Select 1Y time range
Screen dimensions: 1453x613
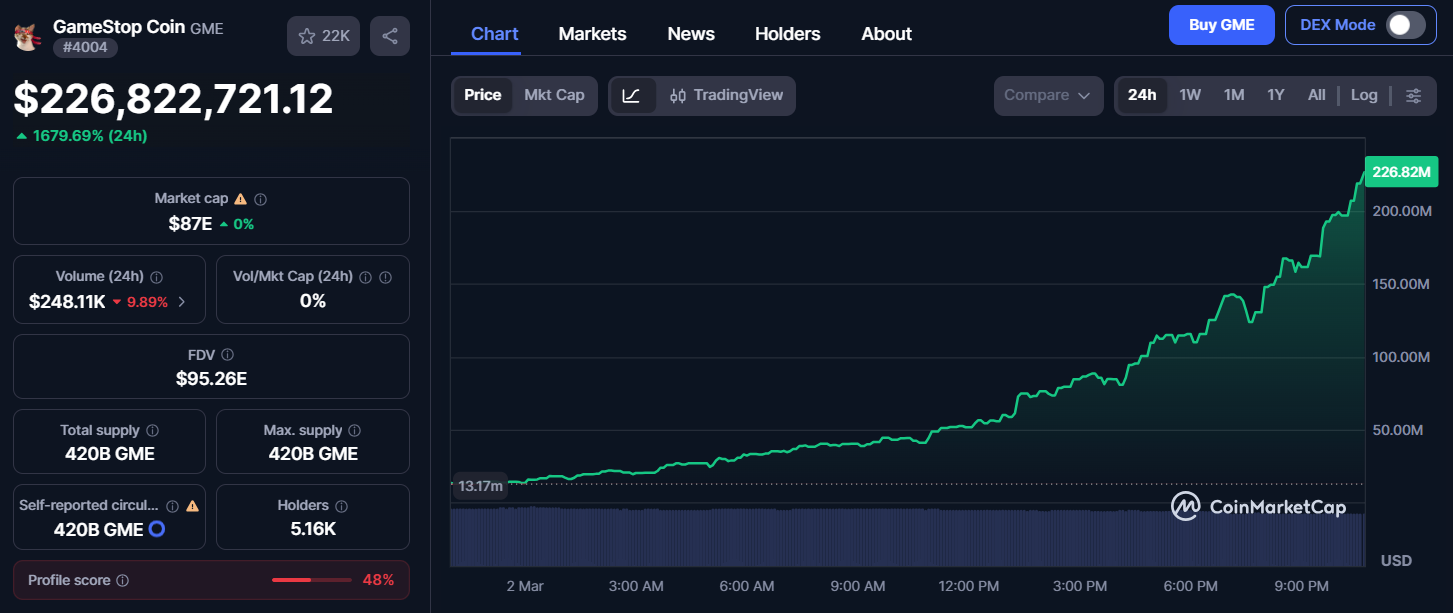(x=1276, y=95)
